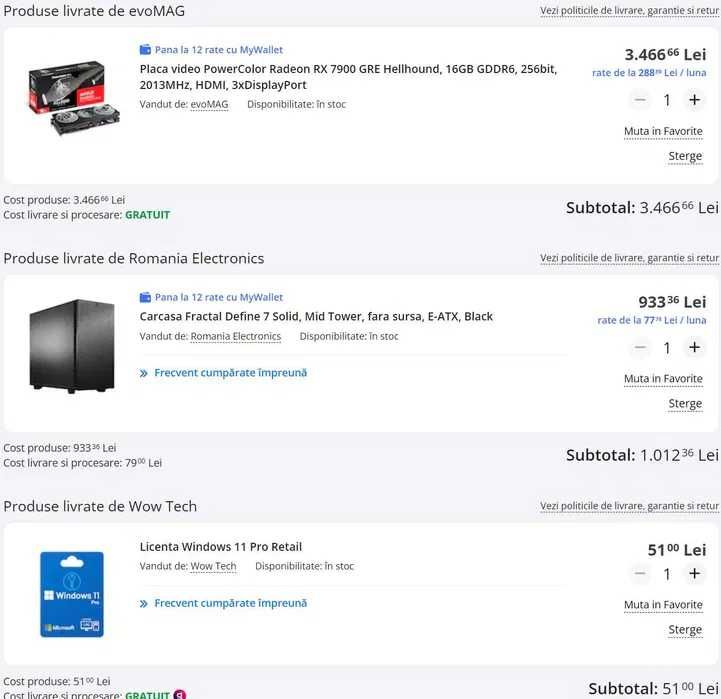Click MyWallet icon on Fractal case item

[x=146, y=297]
